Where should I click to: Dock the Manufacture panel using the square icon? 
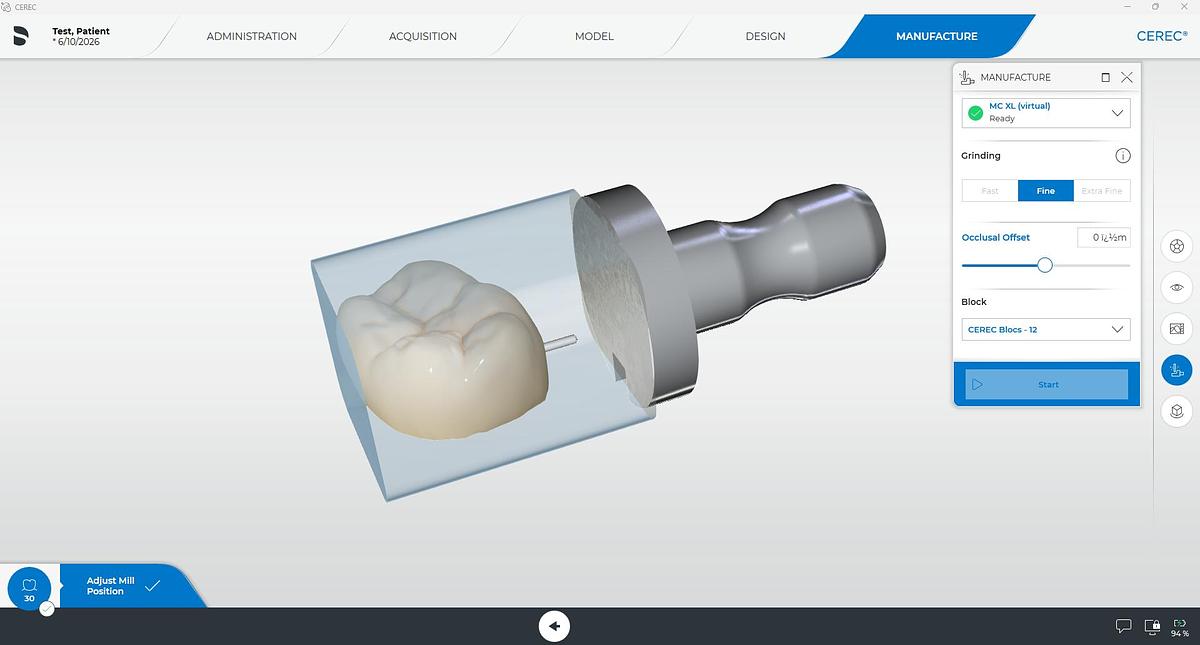click(x=1105, y=77)
